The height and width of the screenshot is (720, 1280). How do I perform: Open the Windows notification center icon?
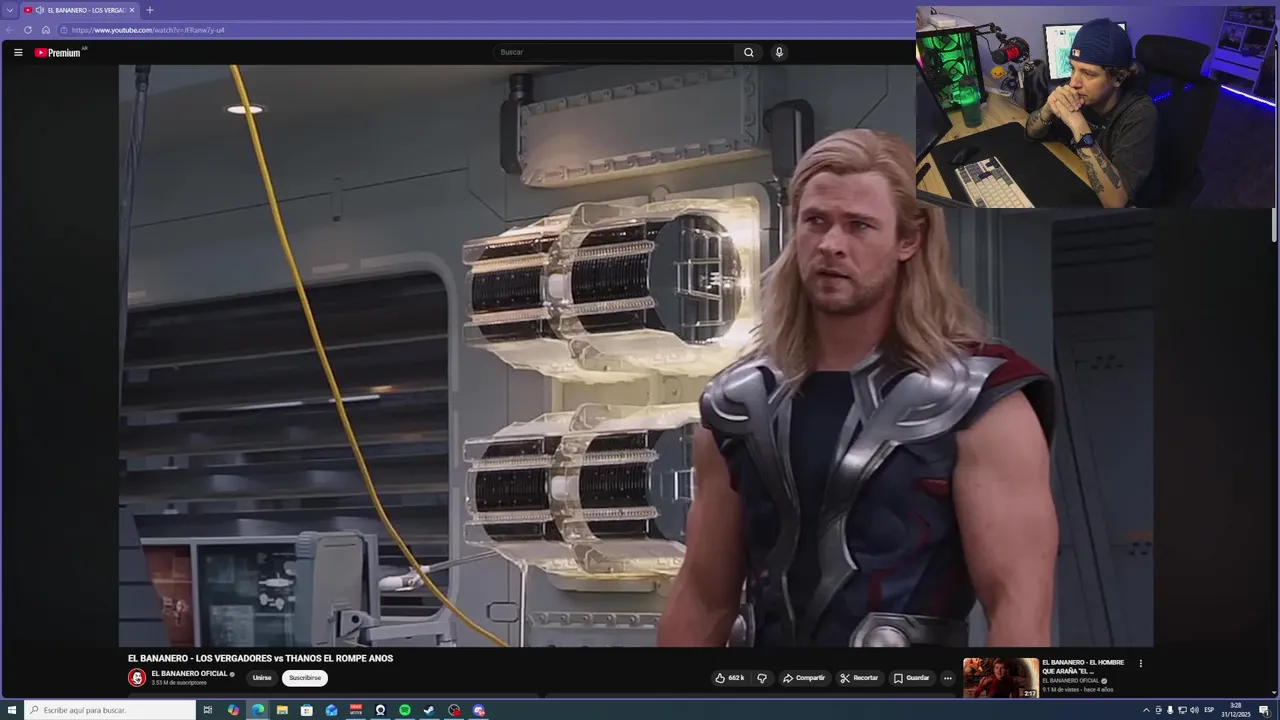pos(1264,710)
